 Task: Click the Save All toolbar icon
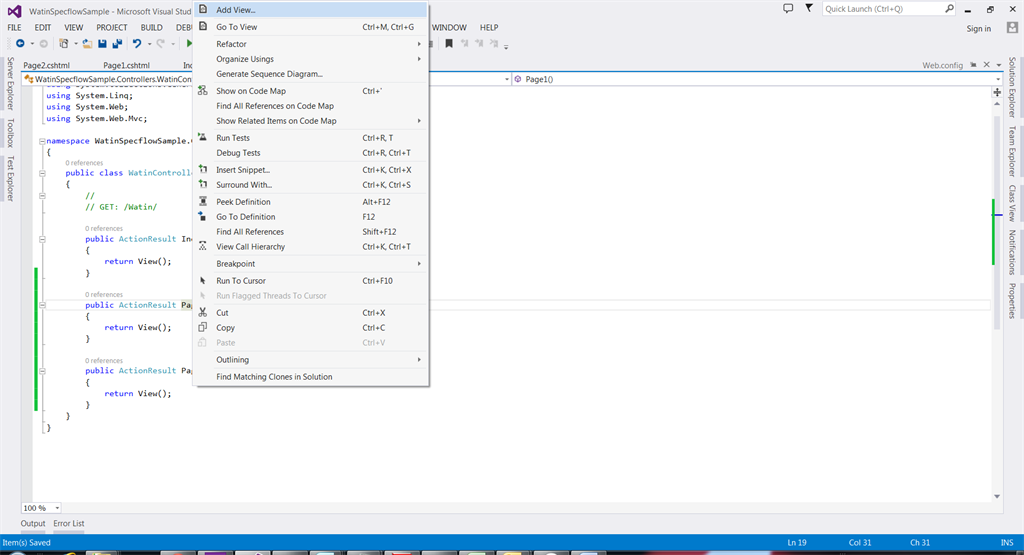point(118,44)
